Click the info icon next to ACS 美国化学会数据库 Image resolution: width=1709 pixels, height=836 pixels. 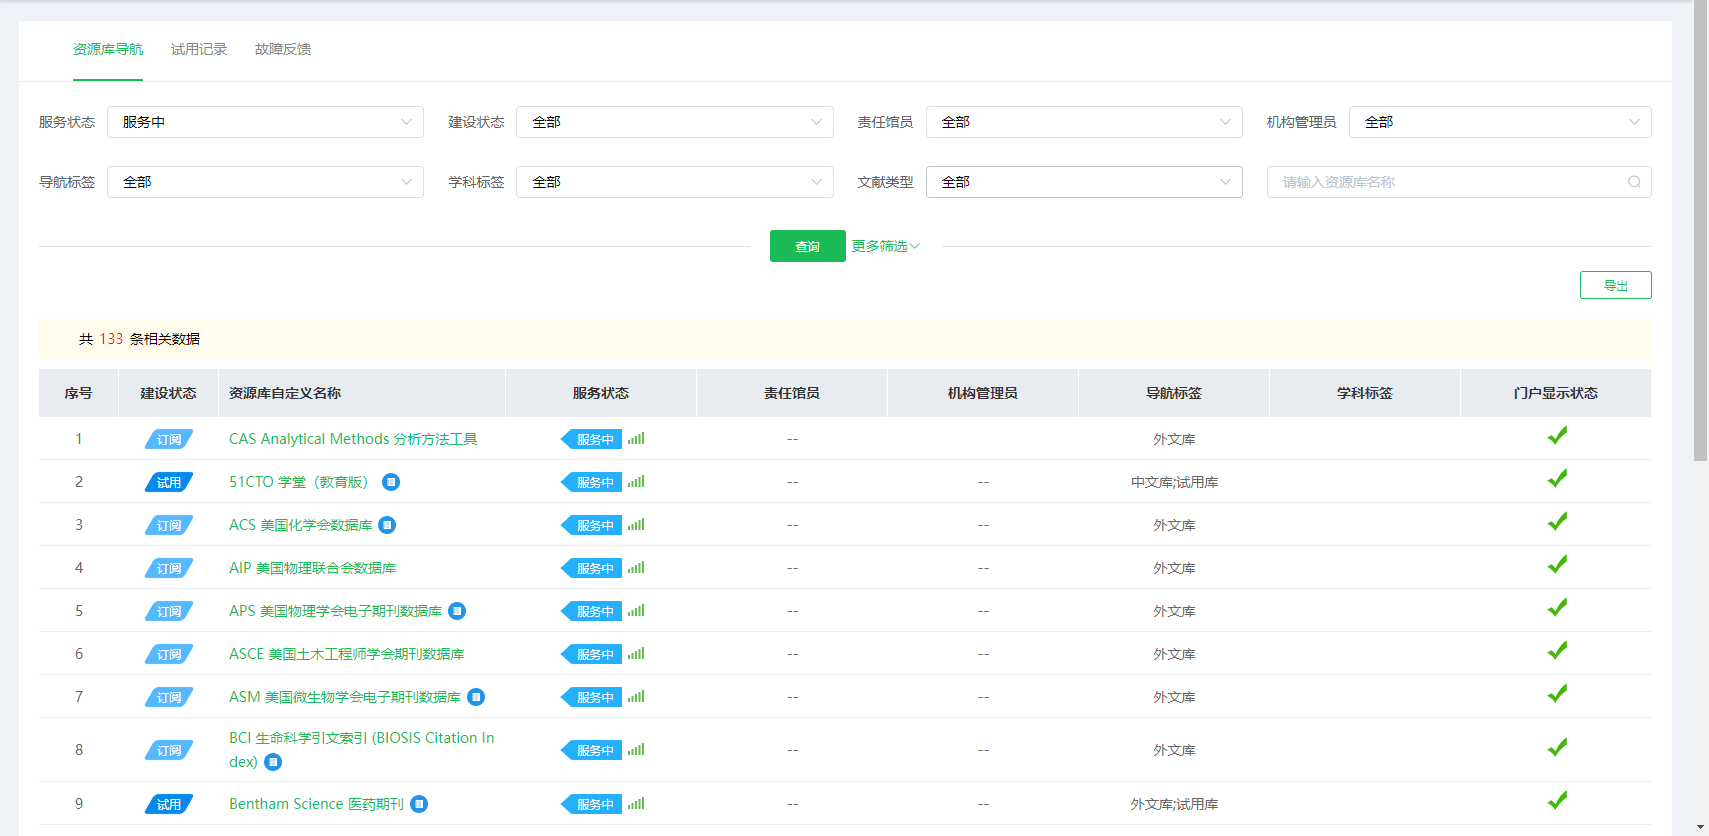[x=387, y=525]
